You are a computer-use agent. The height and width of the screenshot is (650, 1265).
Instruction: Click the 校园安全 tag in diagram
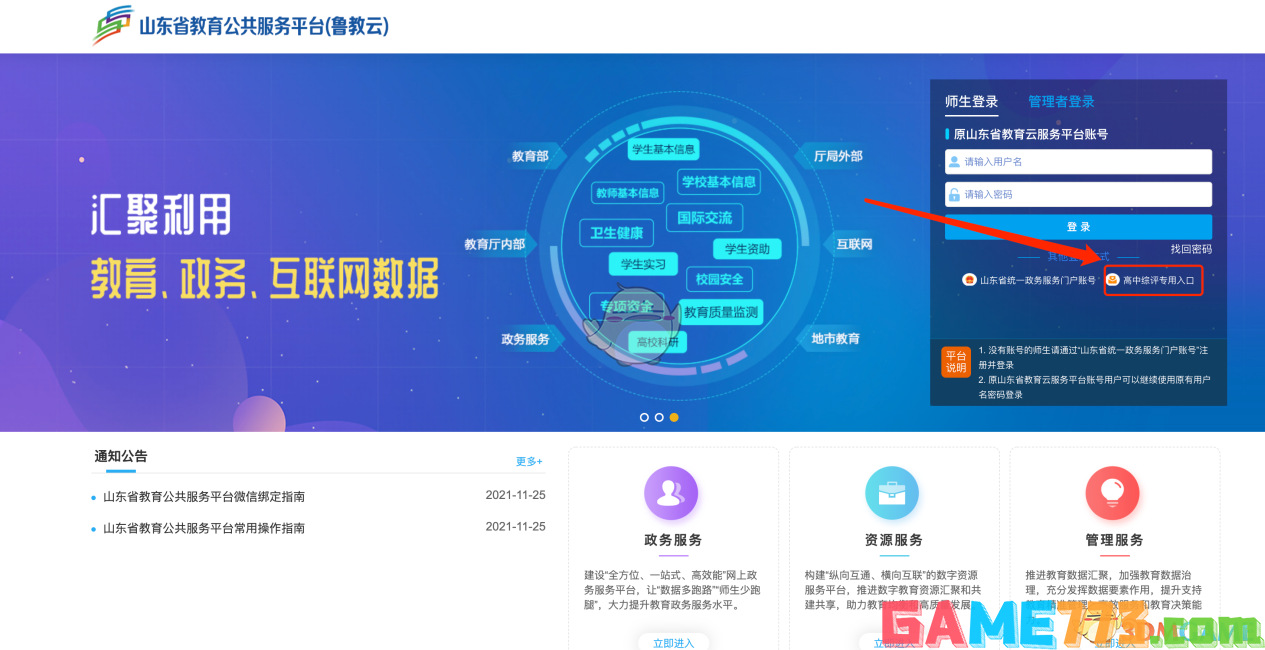[x=720, y=279]
